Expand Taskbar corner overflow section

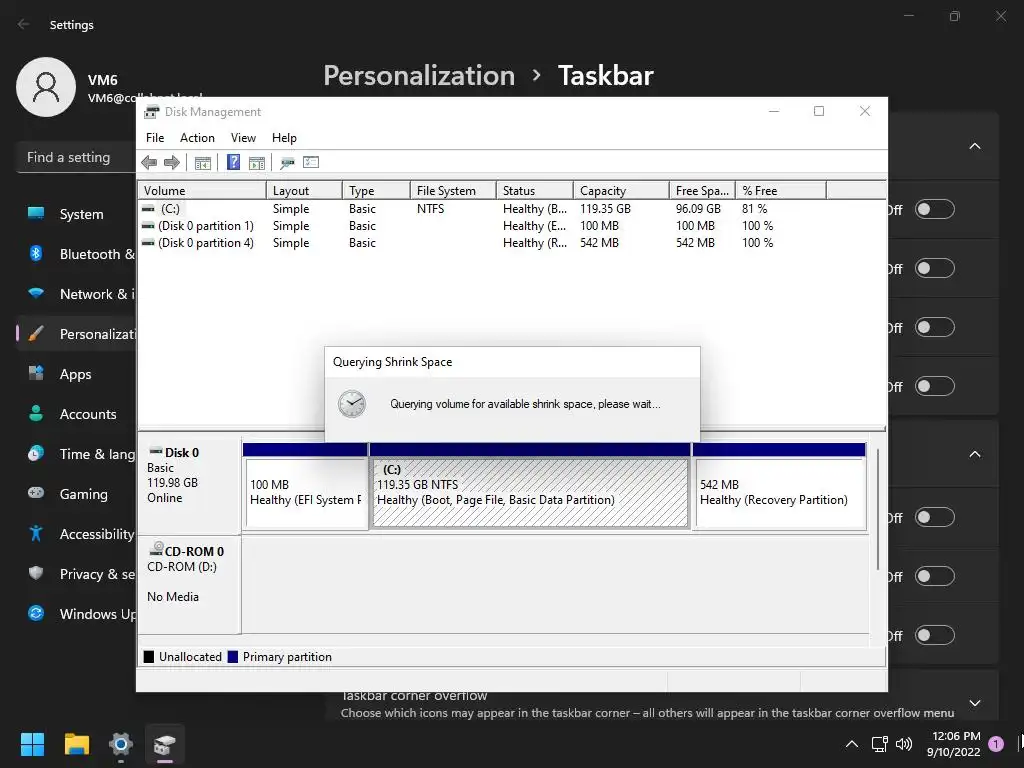(975, 703)
